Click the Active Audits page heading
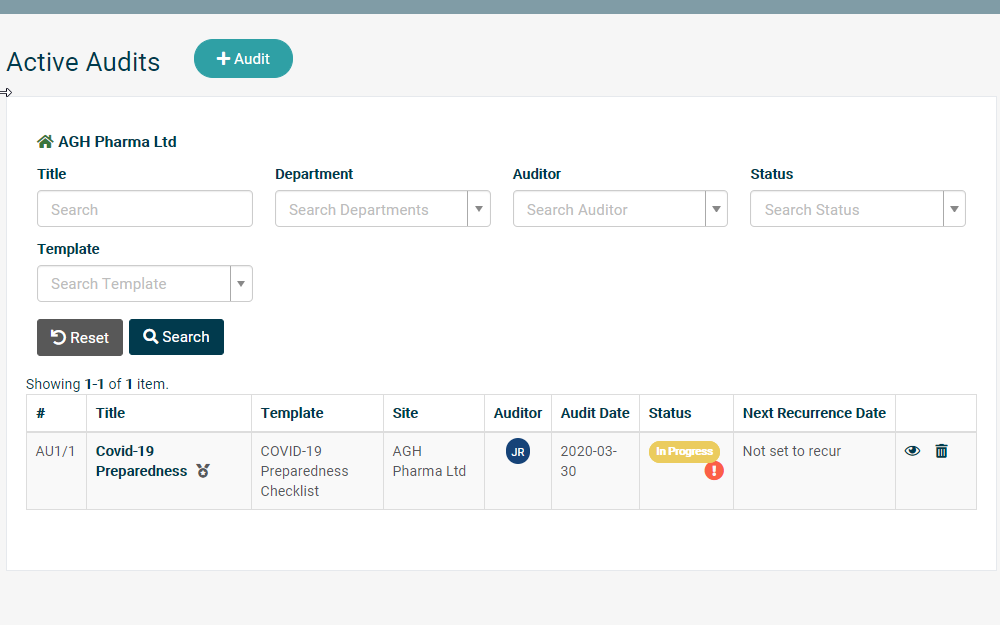The width and height of the screenshot is (1000, 625). coord(84,62)
